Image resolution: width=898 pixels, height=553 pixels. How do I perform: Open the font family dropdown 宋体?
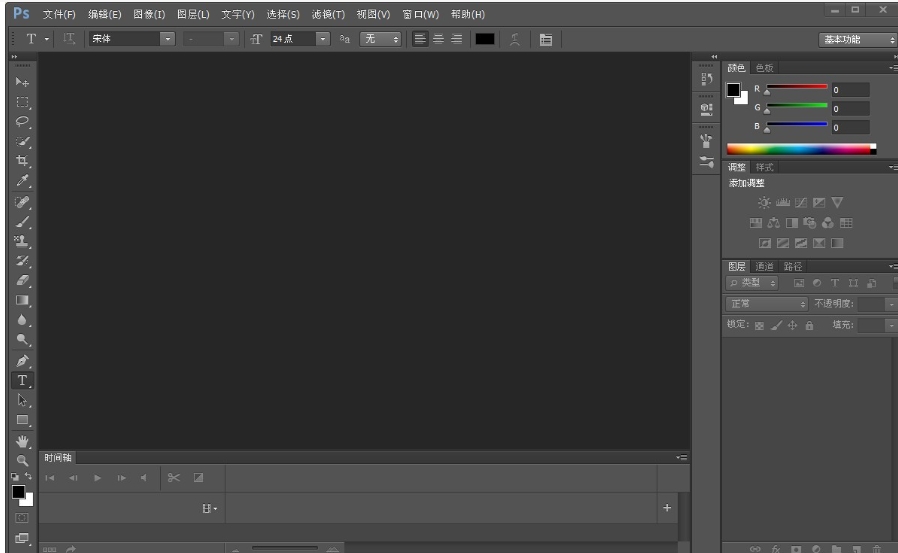pyautogui.click(x=167, y=39)
